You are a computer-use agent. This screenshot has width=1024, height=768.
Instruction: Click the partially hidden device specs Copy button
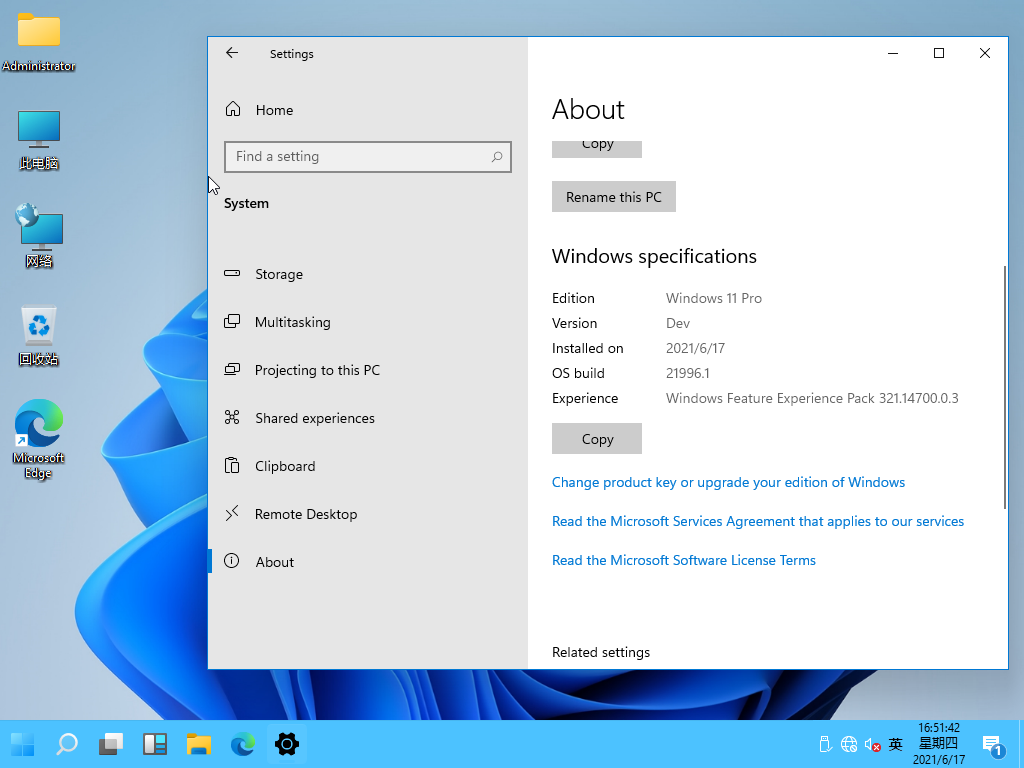coord(597,149)
